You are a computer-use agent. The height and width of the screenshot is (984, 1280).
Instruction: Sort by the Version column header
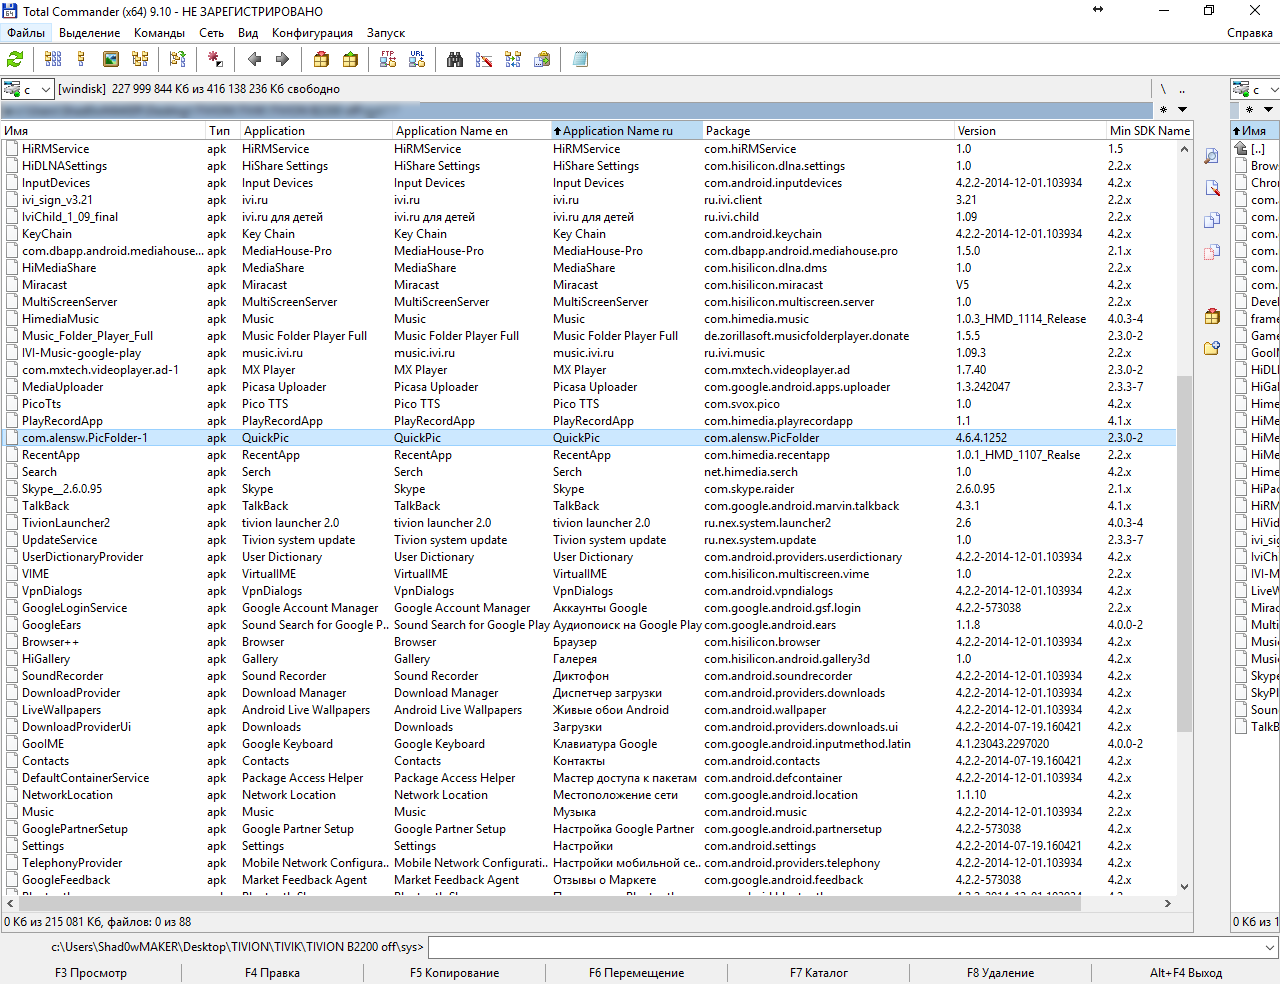pos(1029,131)
